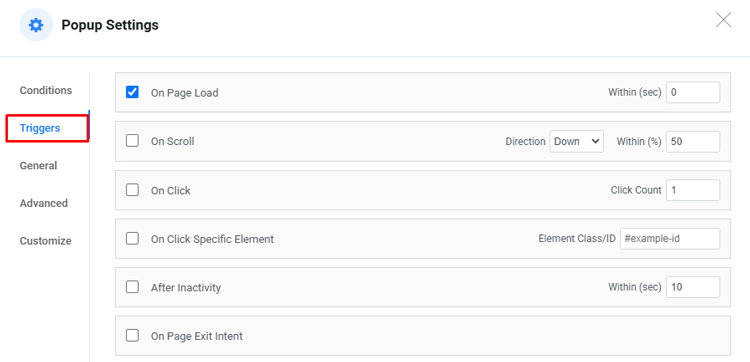This screenshot has height=362, width=750.
Task: Click the blue gear Popup Settings icon
Action: pyautogui.click(x=36, y=25)
